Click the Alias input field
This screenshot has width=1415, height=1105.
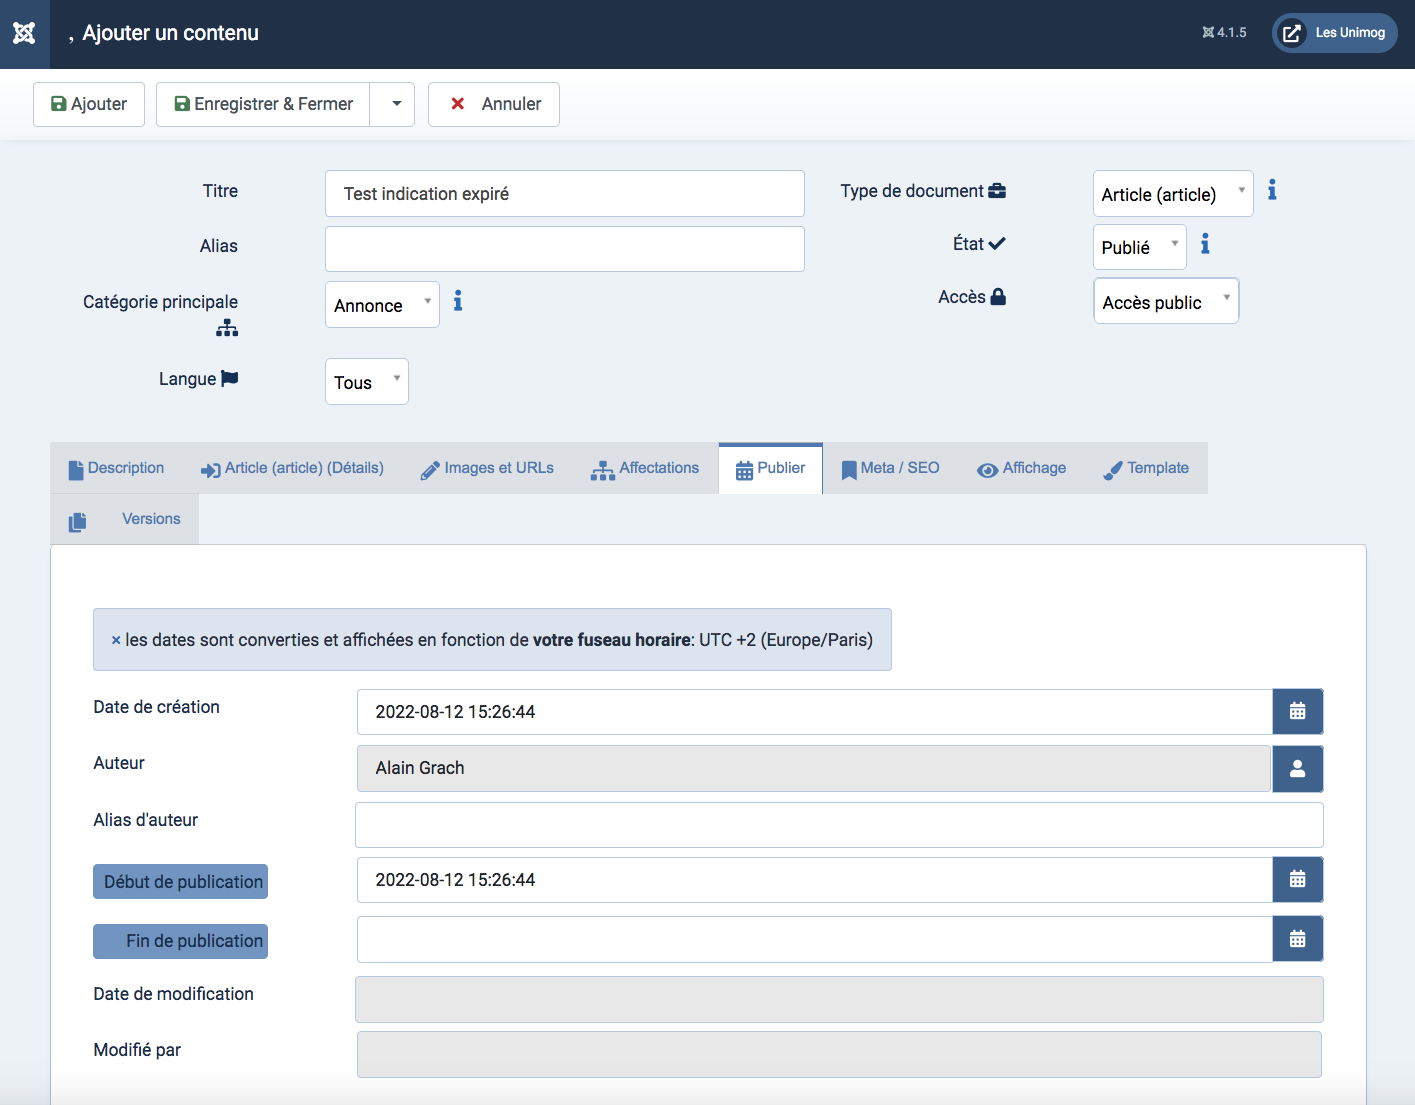coord(565,249)
